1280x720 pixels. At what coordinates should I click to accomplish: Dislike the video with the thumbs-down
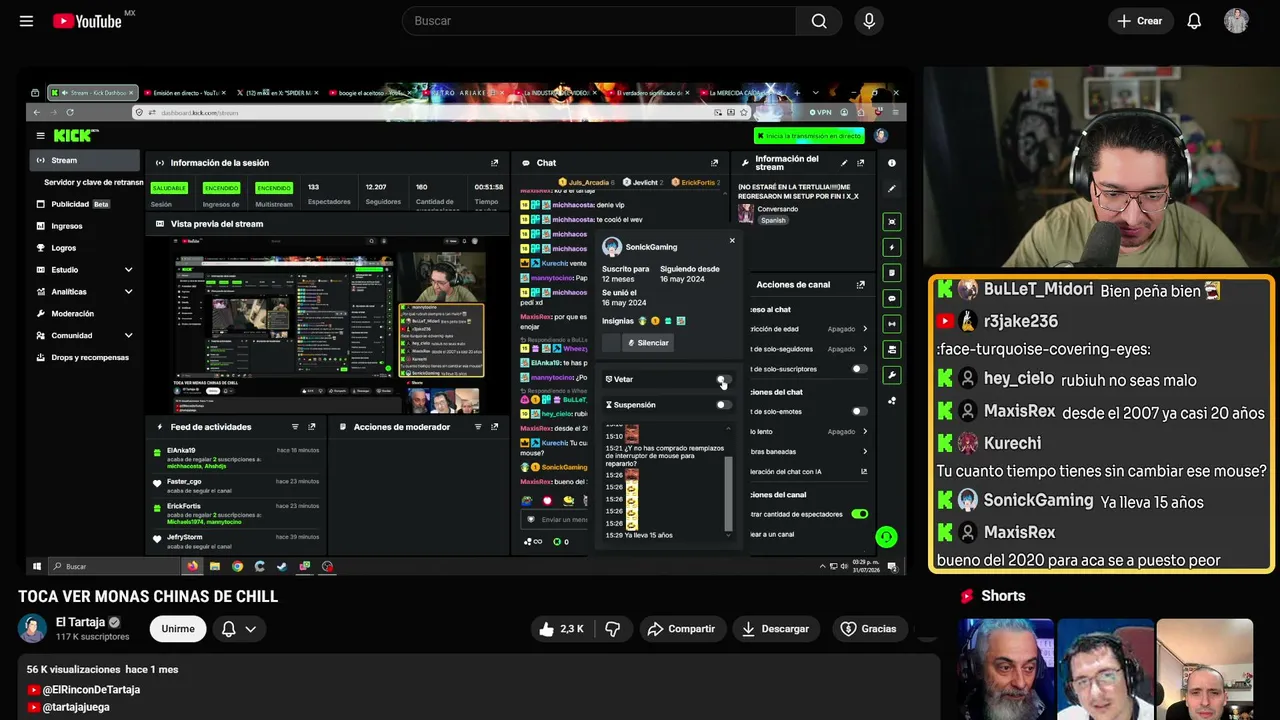[x=613, y=629]
